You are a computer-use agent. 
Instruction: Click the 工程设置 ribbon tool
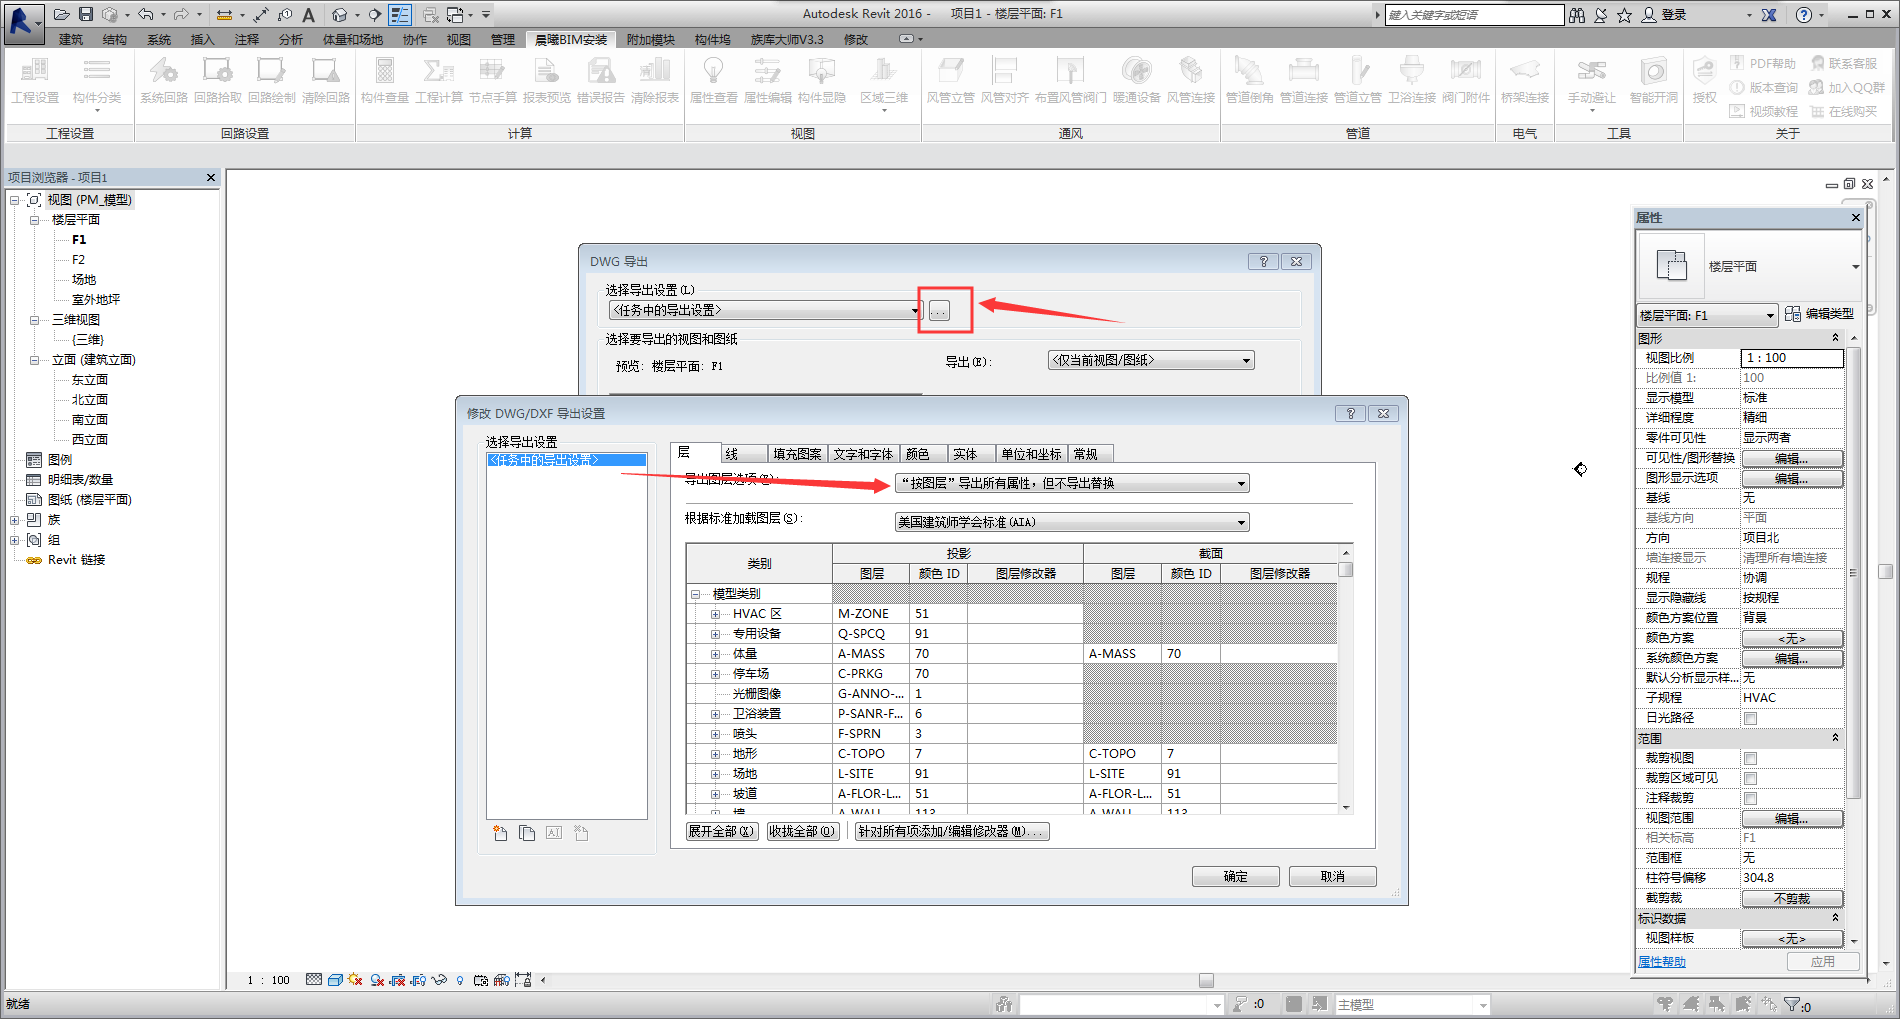tap(35, 80)
